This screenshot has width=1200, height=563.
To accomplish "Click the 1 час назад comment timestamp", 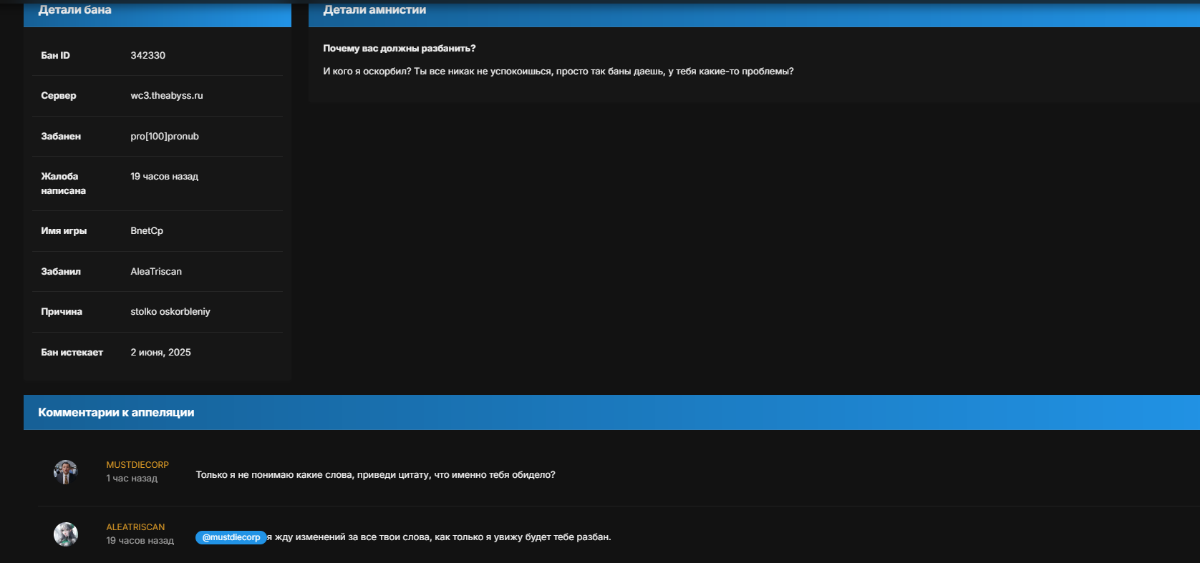I will point(131,479).
